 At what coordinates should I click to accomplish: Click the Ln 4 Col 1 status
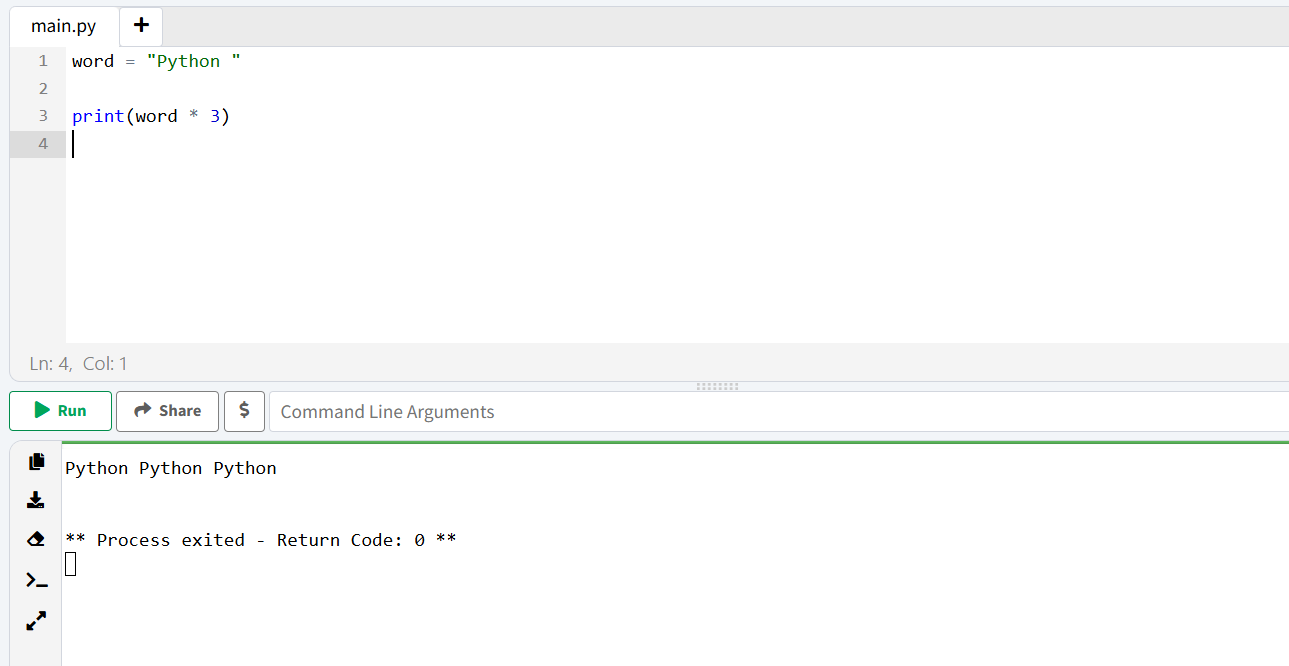coord(76,363)
